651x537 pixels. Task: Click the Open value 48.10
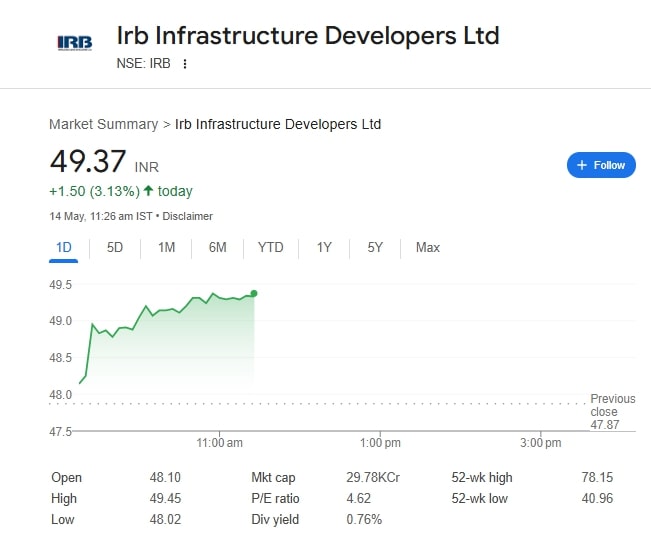[x=165, y=477]
